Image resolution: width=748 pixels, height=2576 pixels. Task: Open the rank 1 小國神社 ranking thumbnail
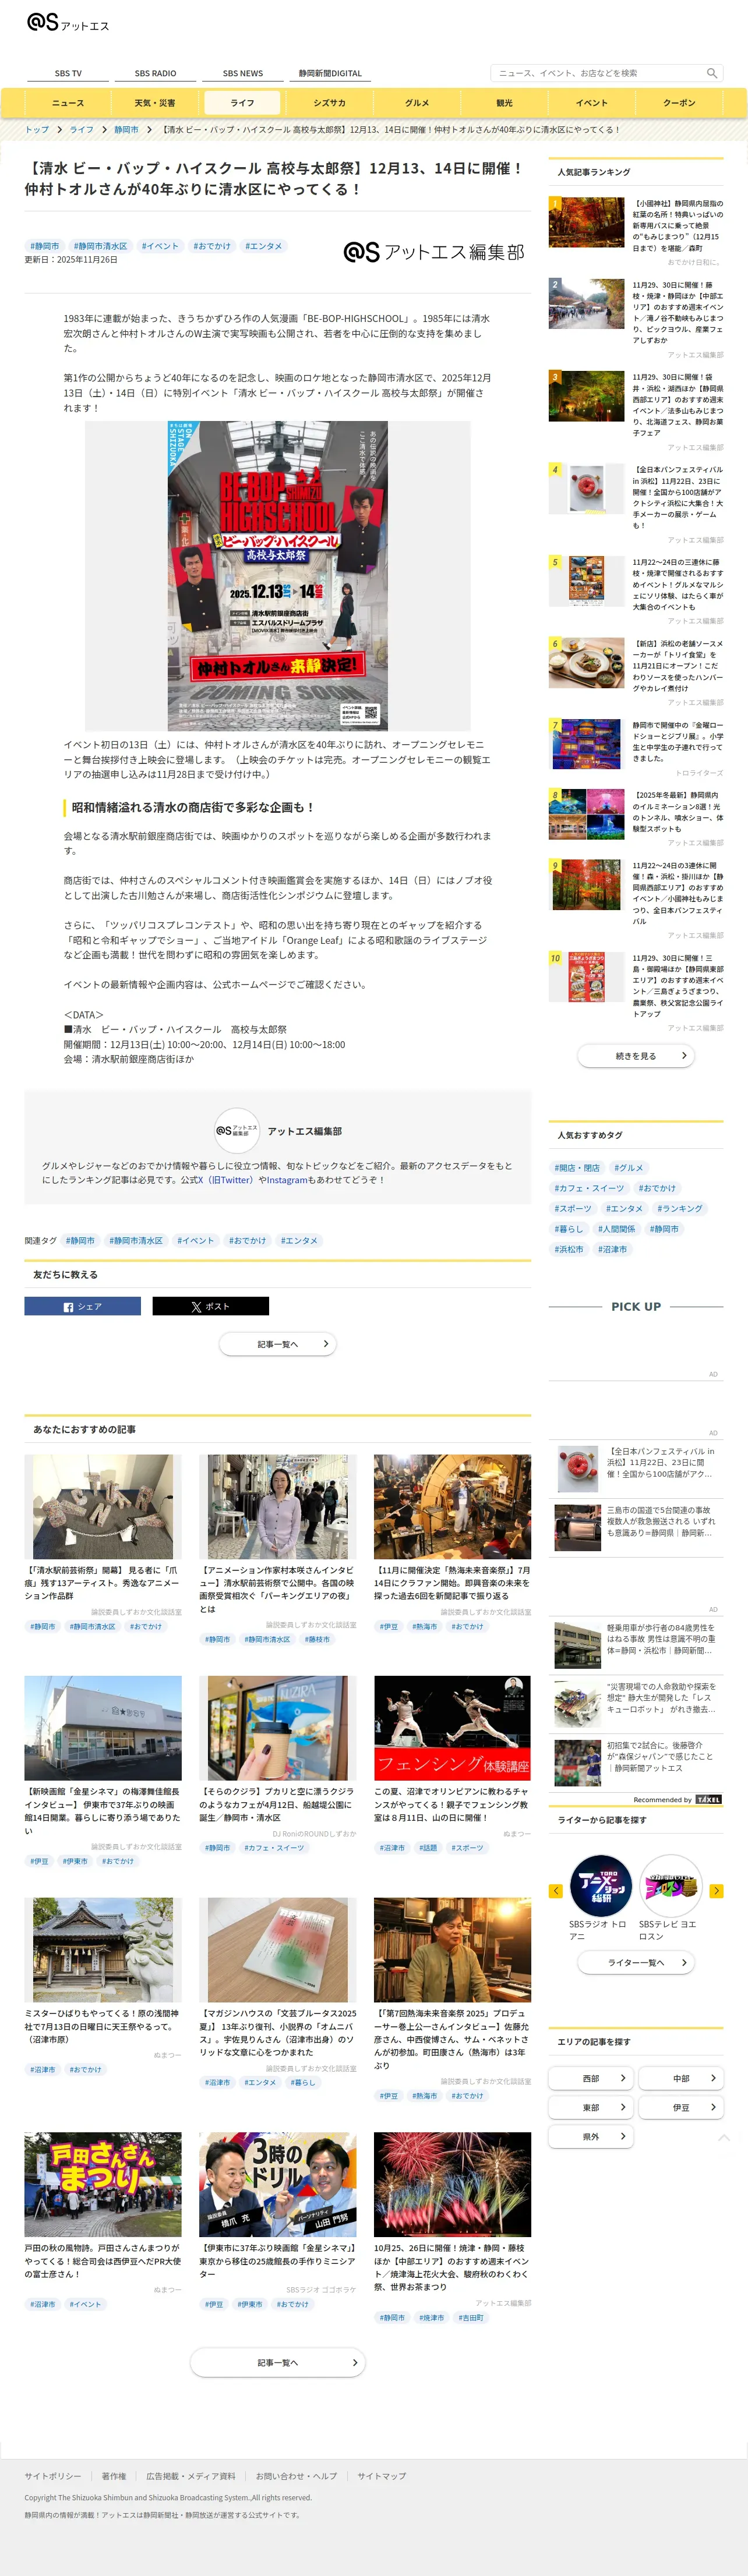click(587, 222)
